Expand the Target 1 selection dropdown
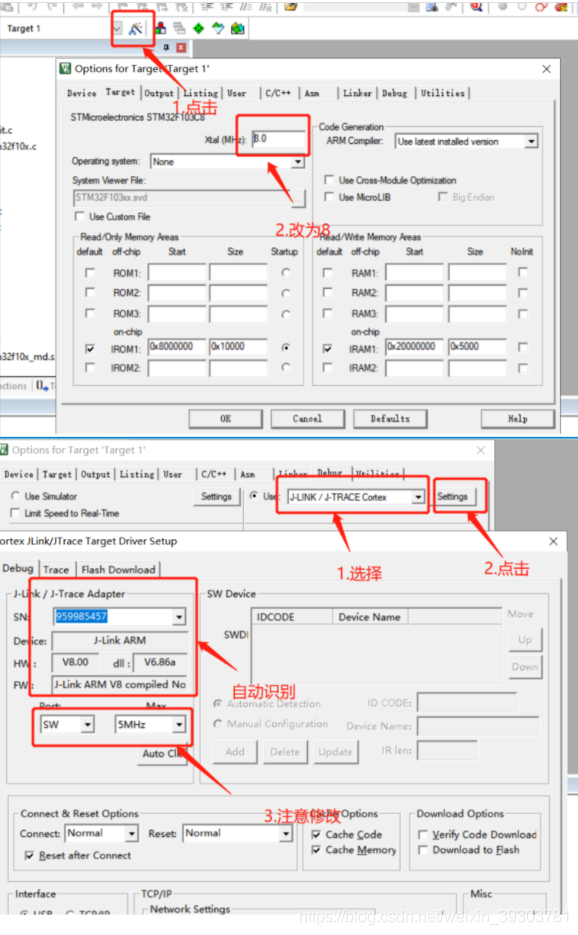Viewport: 578px width, 935px height. (118, 29)
